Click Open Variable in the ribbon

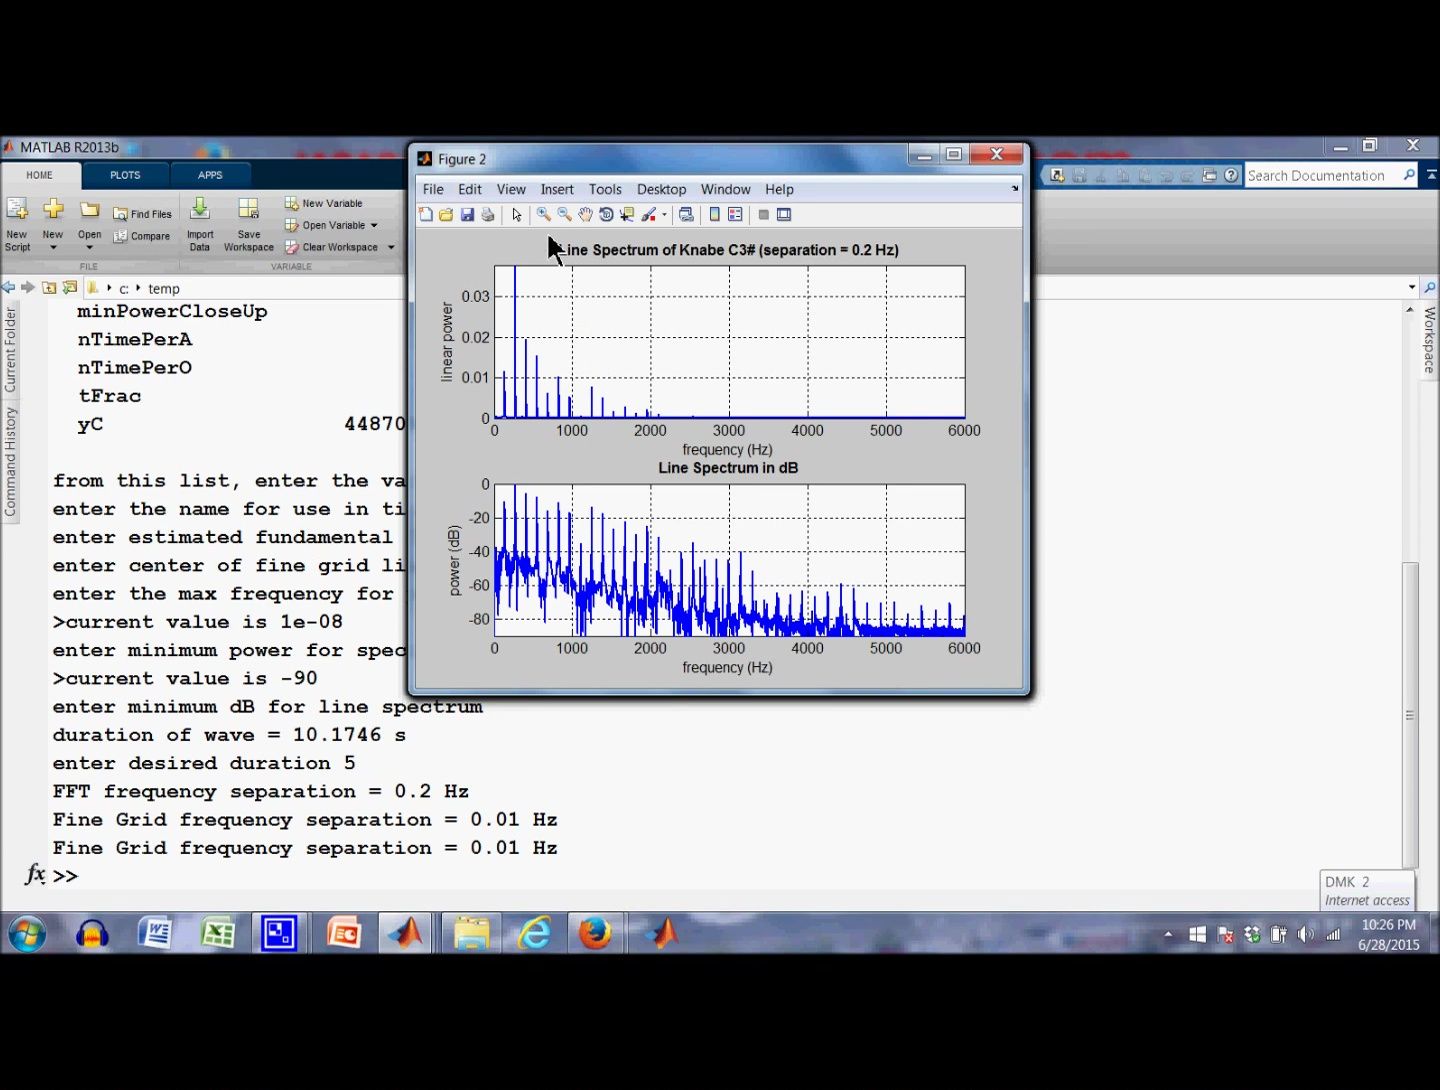(326, 225)
